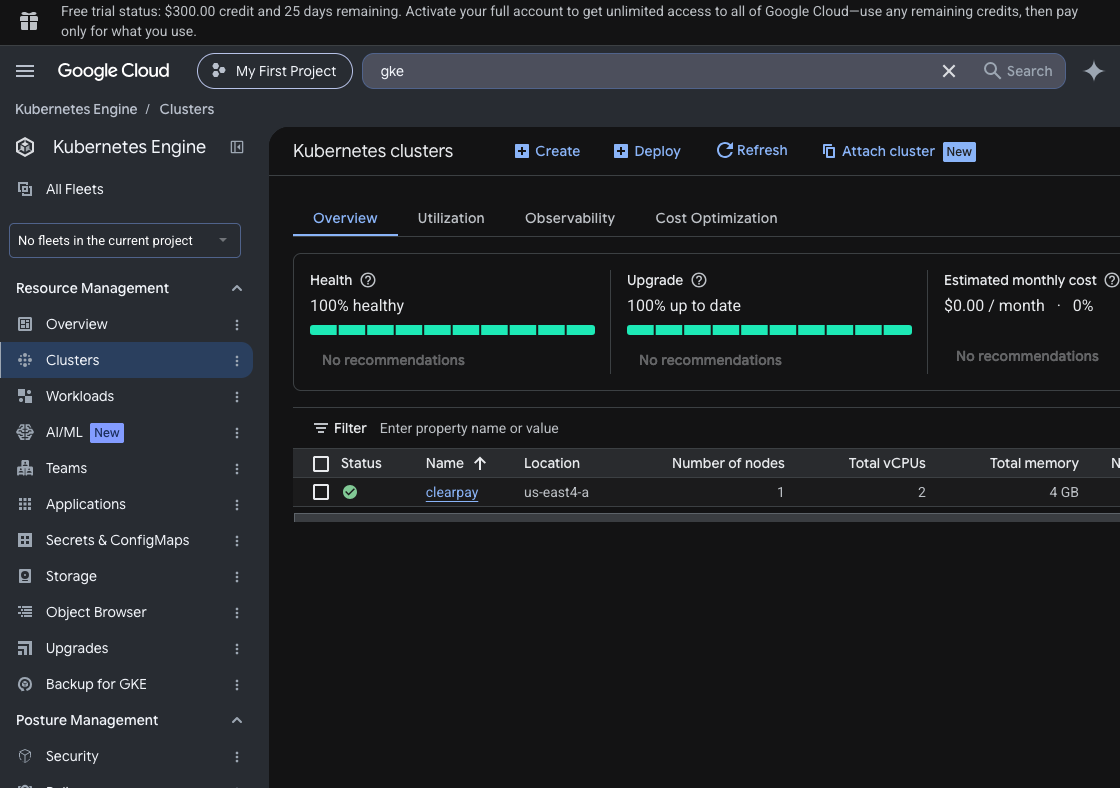Screen dimensions: 1120x788
Task: Click the Kubernetes Engine hexagon logo
Action: point(25,147)
